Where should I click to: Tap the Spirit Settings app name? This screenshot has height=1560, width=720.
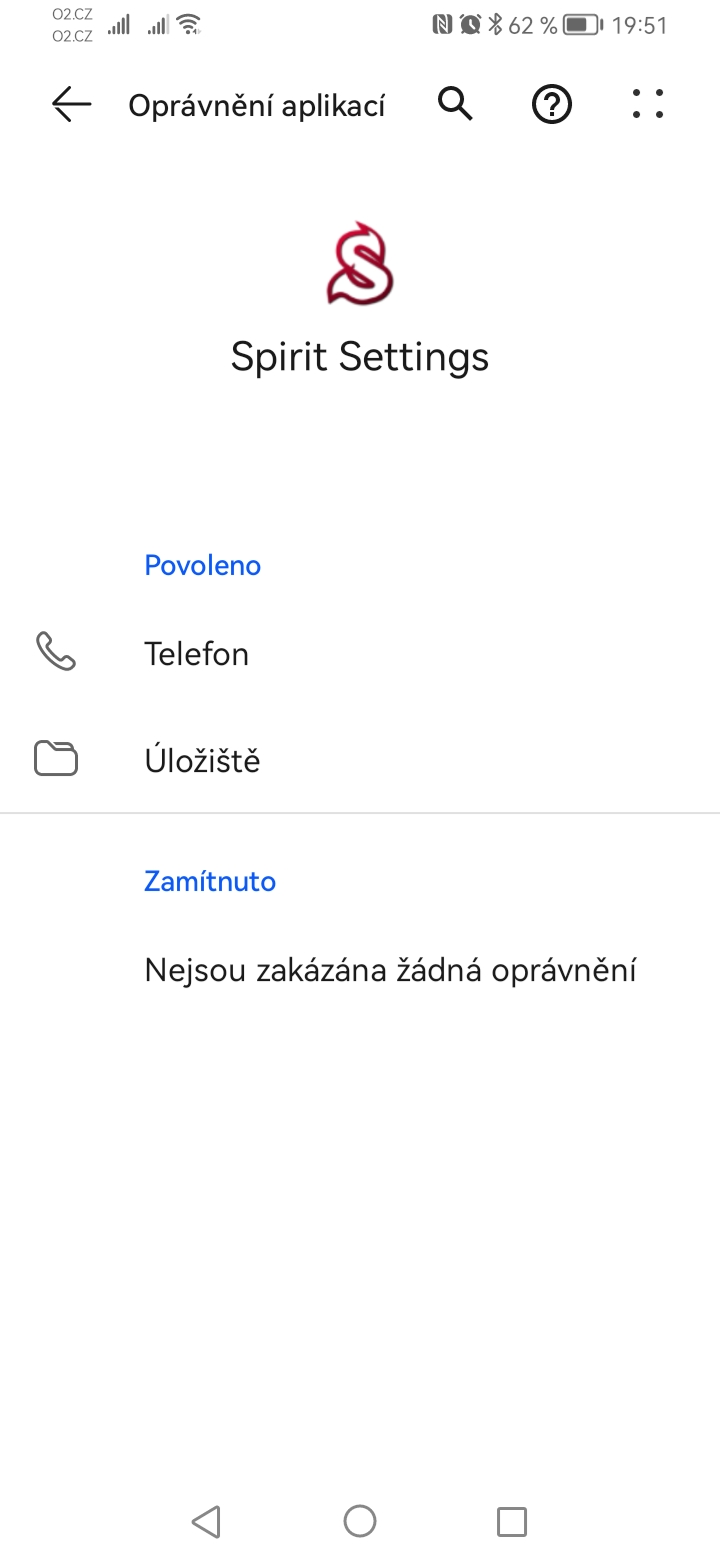[360, 357]
